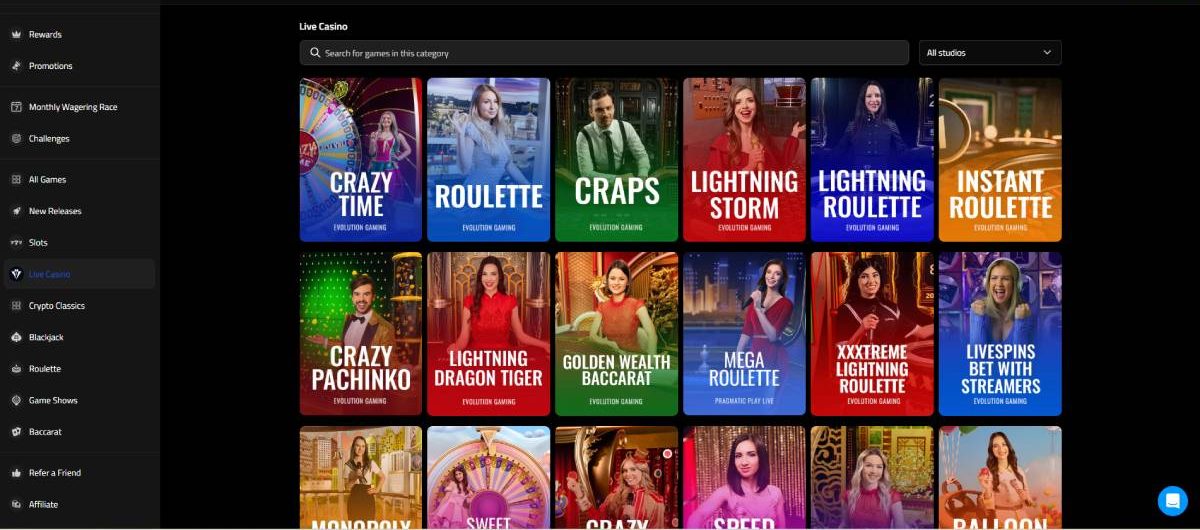Click the Promotions rocket icon
Screen dimensions: 1200x530
(x=16, y=66)
